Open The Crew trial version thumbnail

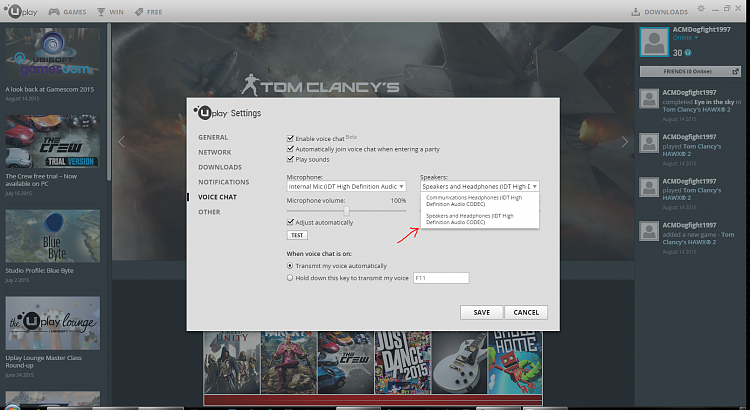pyautogui.click(x=53, y=141)
